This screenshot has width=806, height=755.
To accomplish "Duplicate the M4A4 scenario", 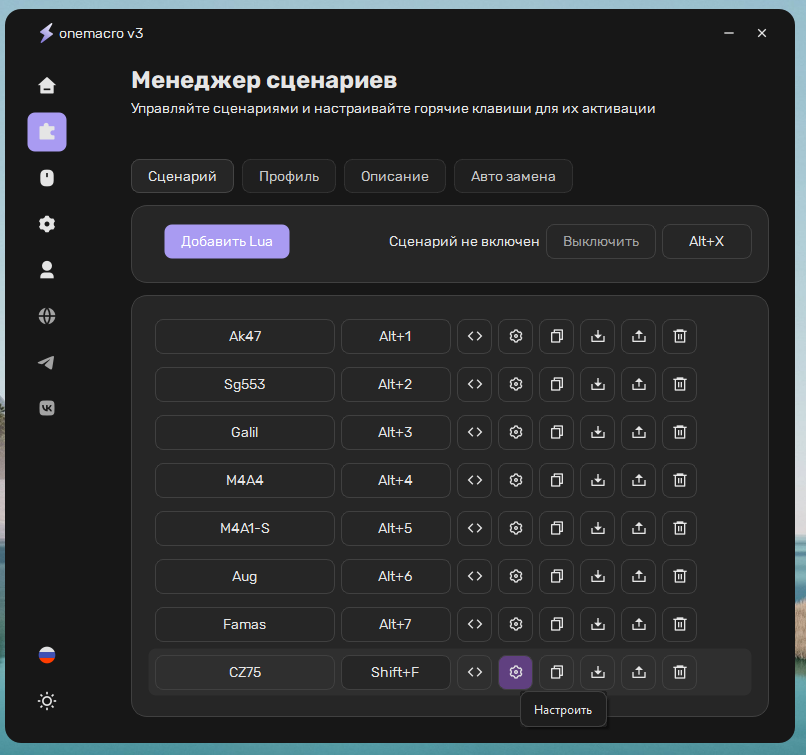I will [x=557, y=481].
